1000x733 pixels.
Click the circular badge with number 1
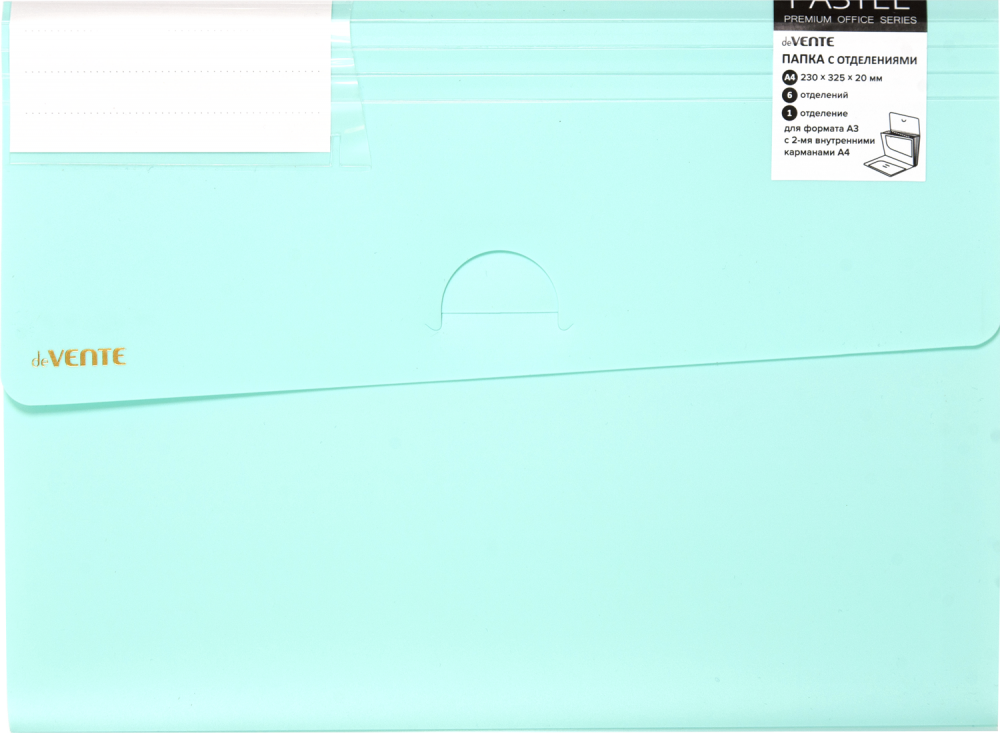coord(790,113)
